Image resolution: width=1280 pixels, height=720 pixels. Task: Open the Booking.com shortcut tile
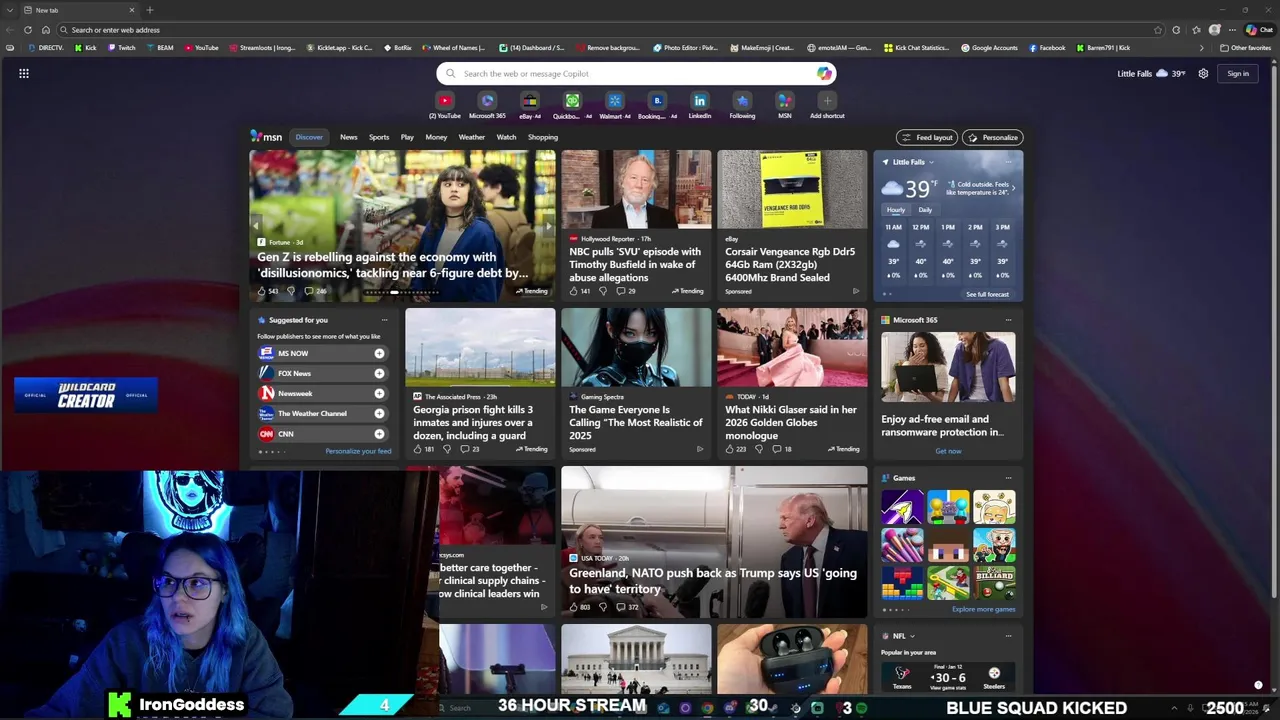tap(657, 101)
